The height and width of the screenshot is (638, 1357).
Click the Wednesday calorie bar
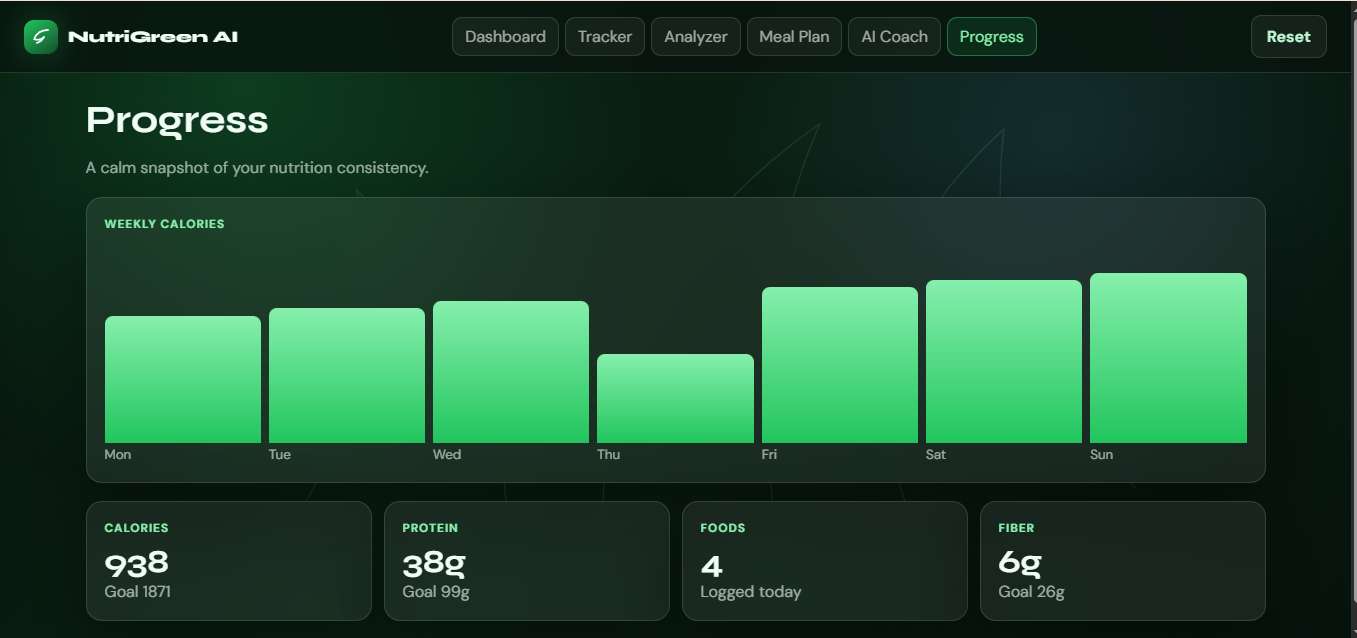(x=511, y=372)
